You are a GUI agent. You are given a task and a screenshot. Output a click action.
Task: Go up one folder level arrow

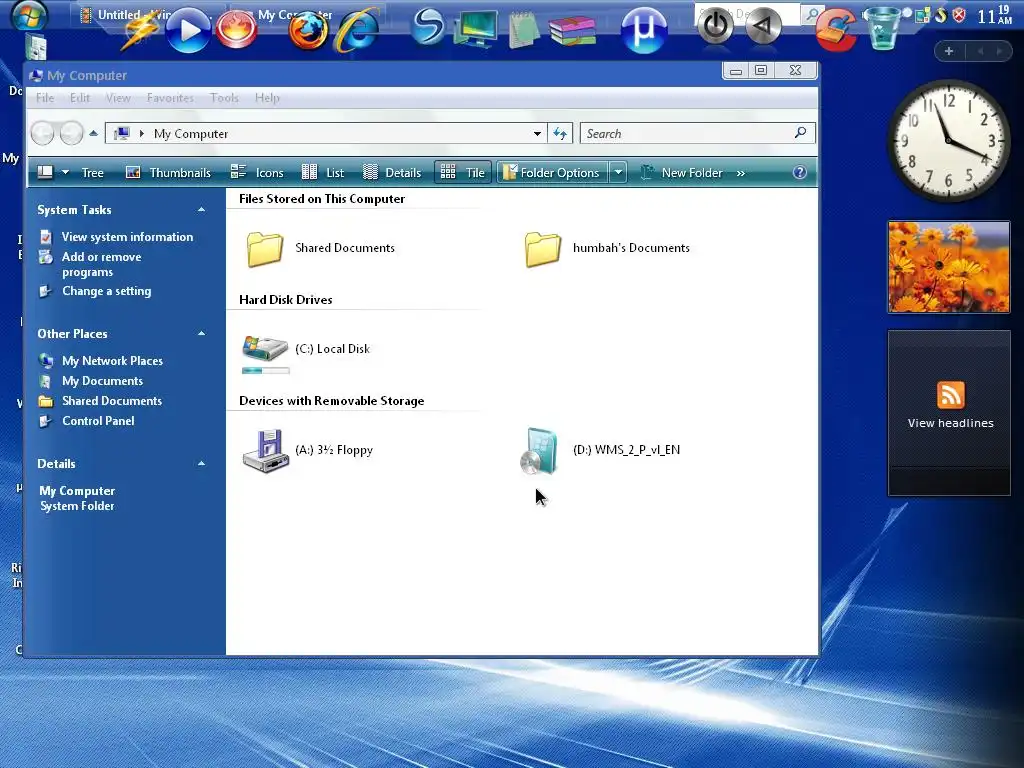tap(93, 133)
